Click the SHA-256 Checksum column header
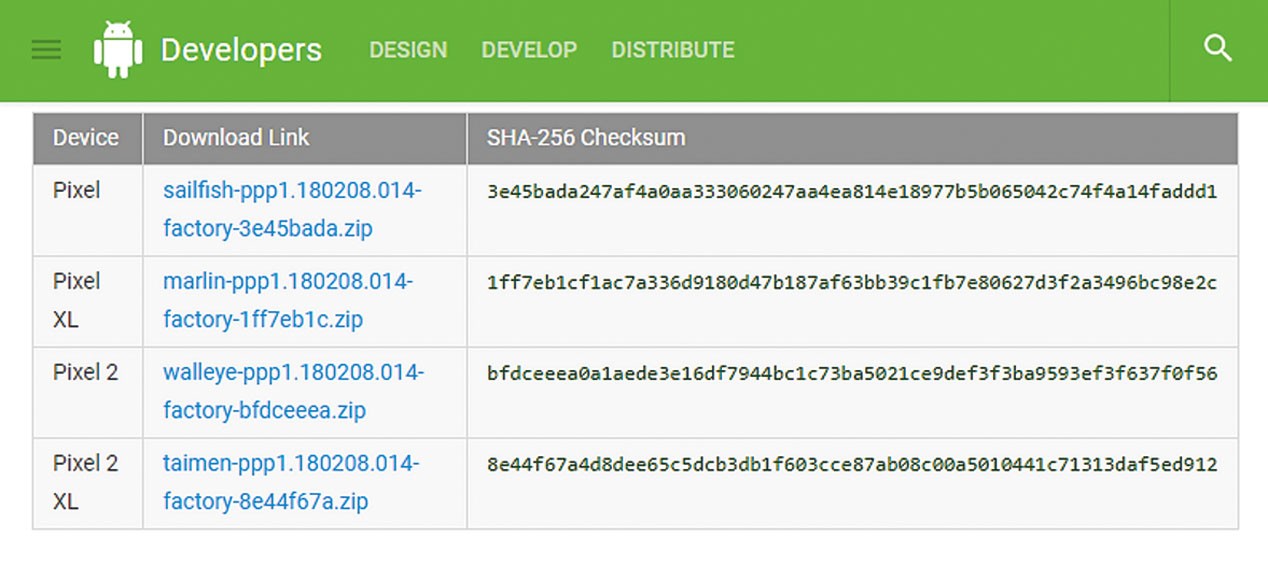 click(586, 138)
